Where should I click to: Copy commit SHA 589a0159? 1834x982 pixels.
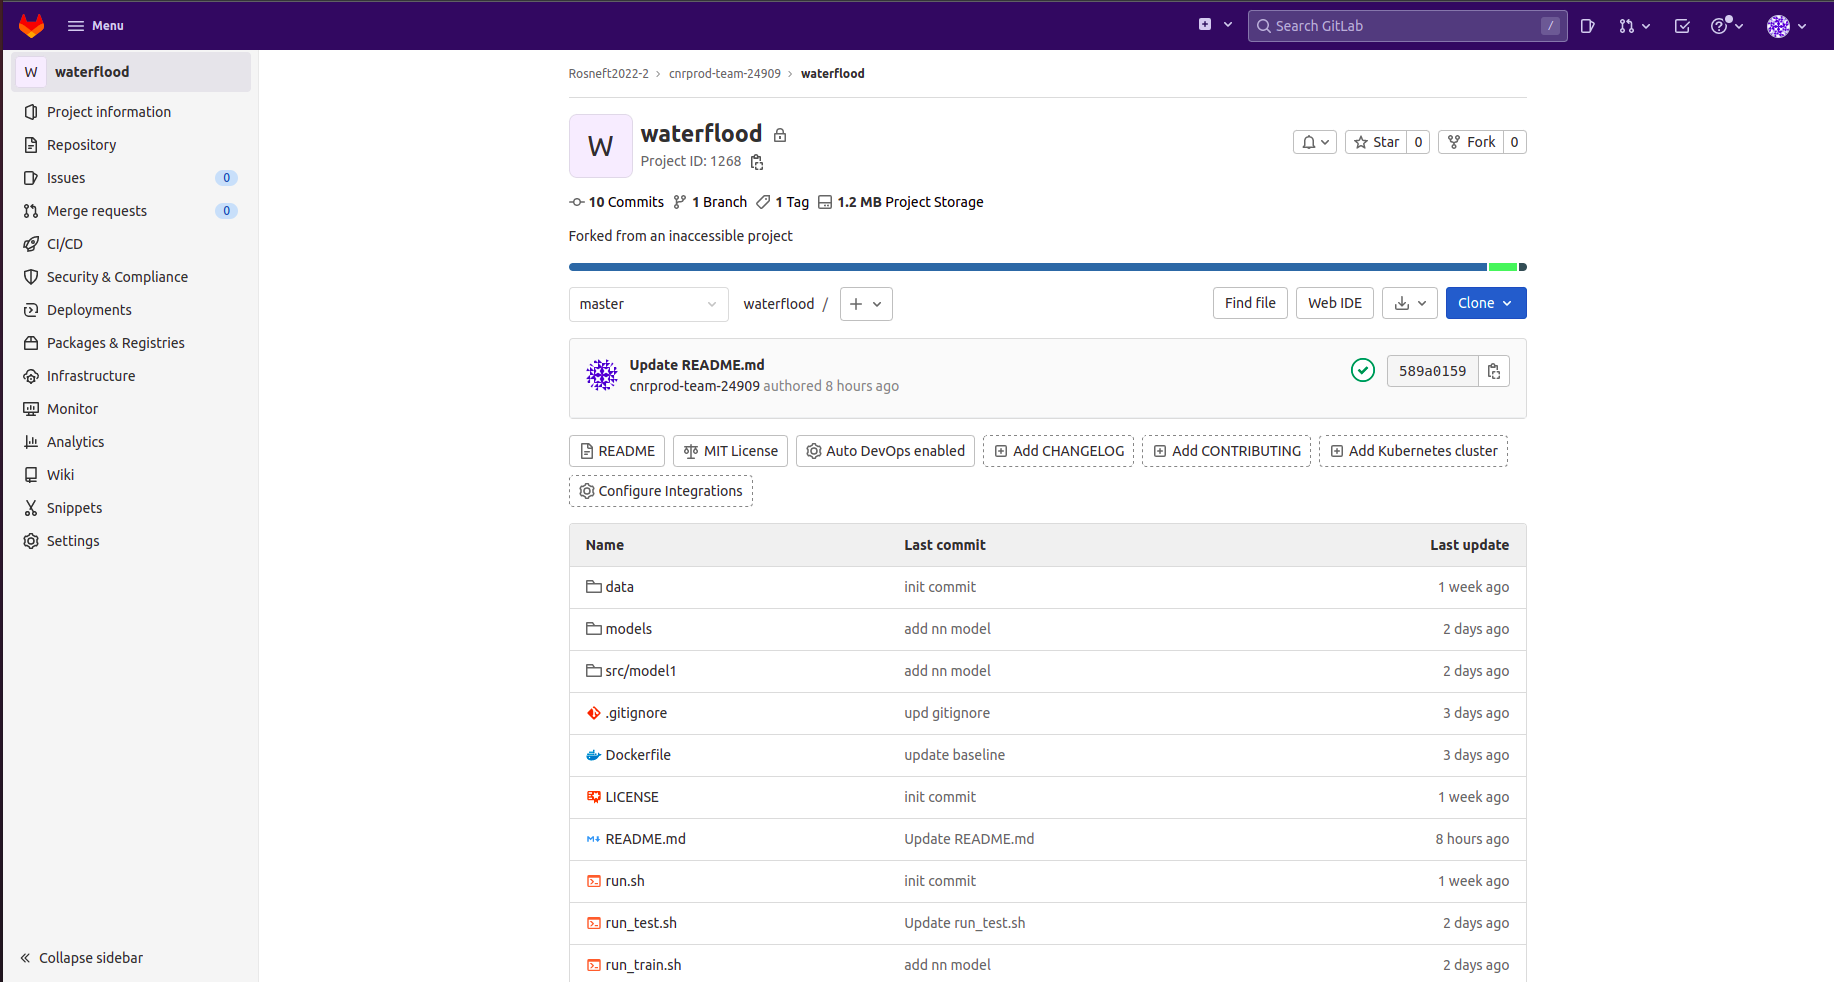[1493, 371]
